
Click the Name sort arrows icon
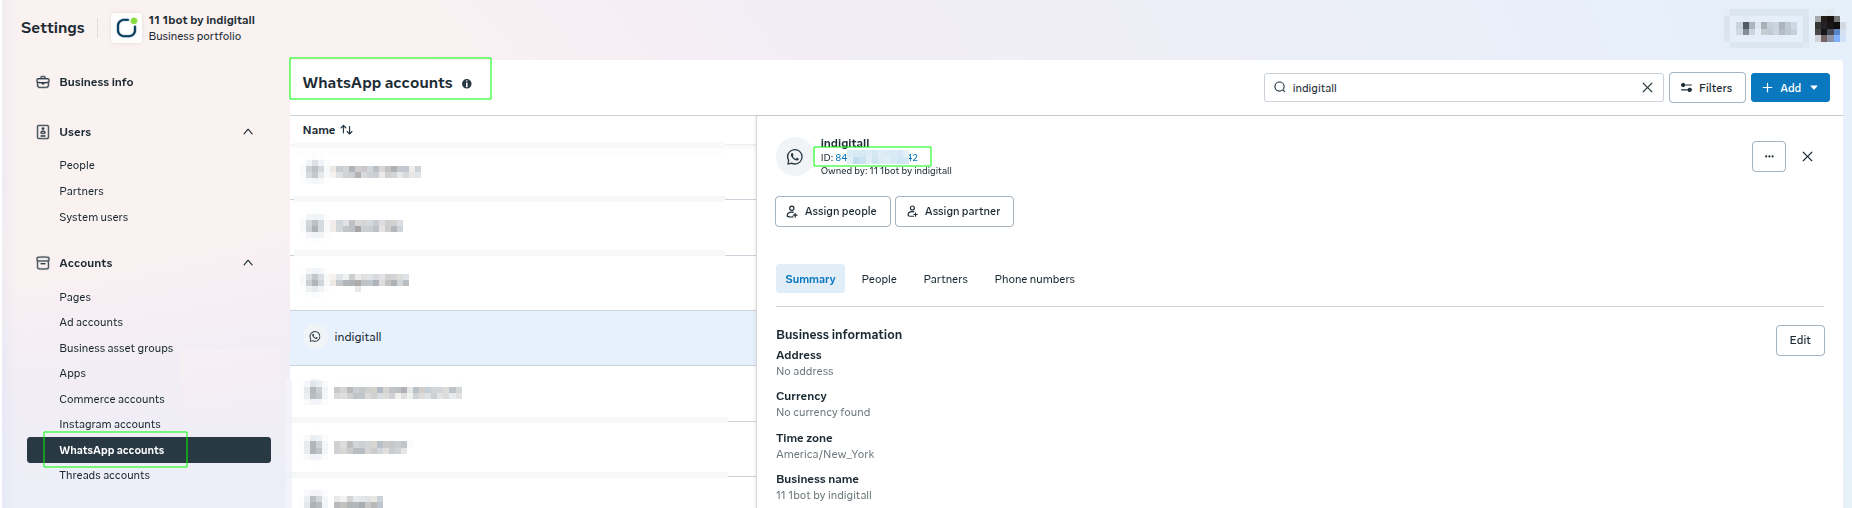(347, 130)
